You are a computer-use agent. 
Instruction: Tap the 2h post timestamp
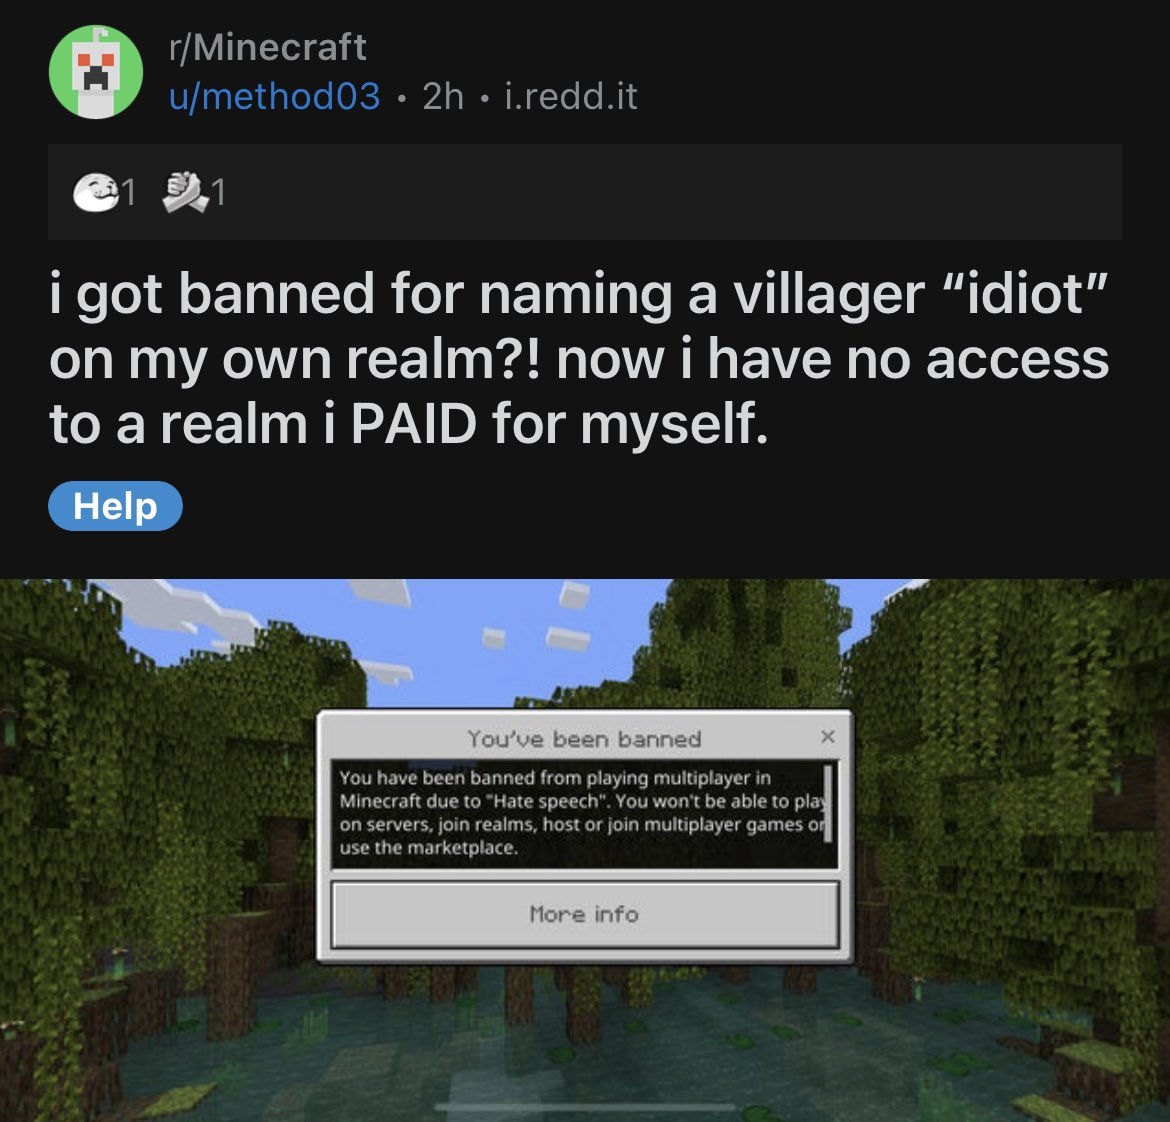coord(443,96)
